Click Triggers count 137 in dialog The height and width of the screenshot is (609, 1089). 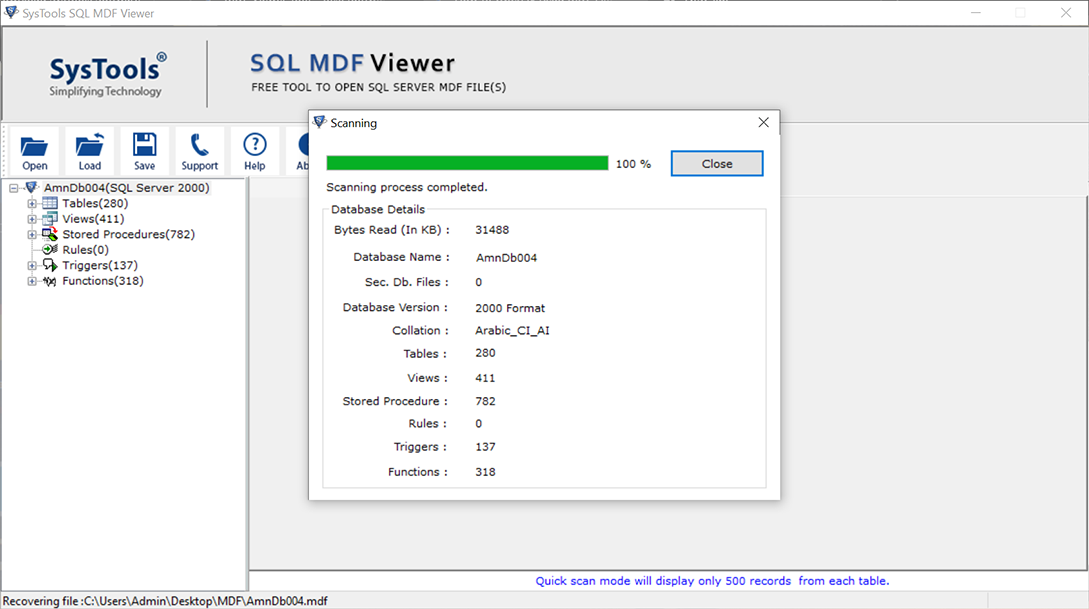point(485,447)
